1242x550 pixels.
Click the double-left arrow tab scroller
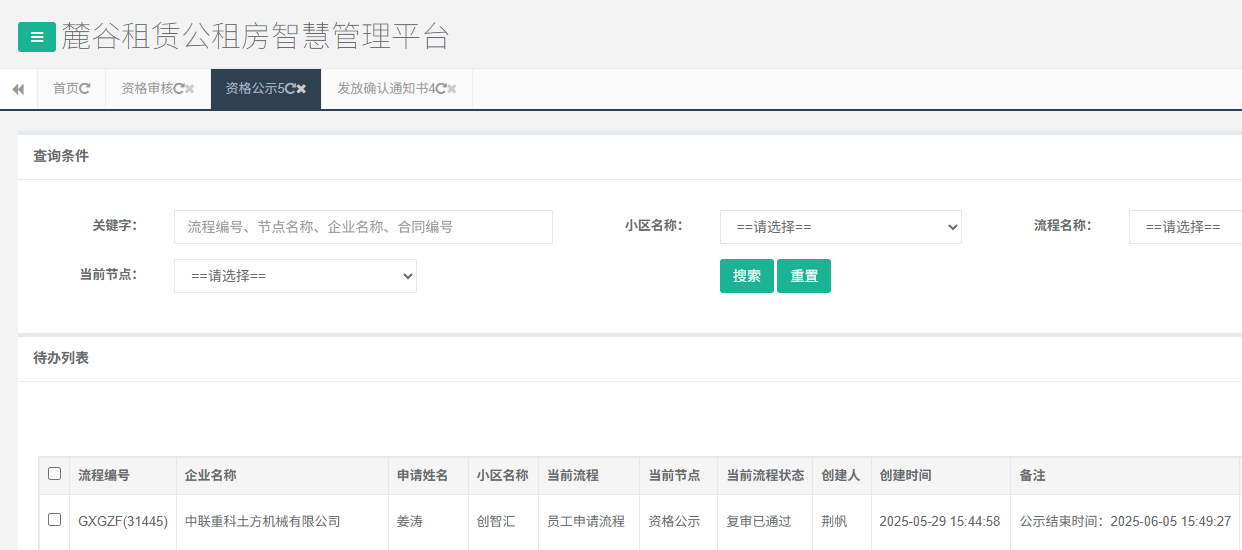click(18, 89)
